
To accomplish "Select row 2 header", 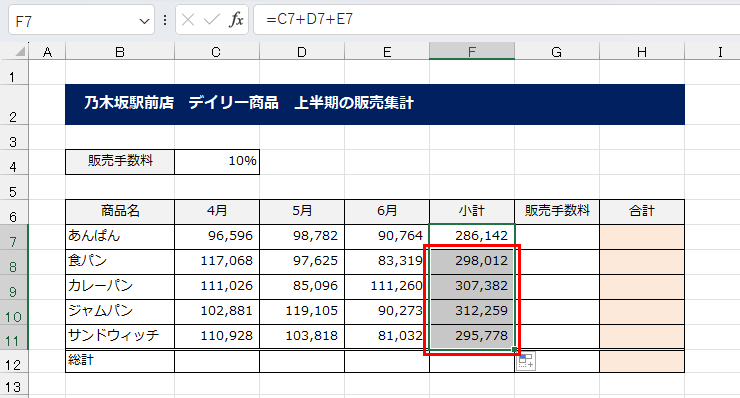I will coord(14,105).
